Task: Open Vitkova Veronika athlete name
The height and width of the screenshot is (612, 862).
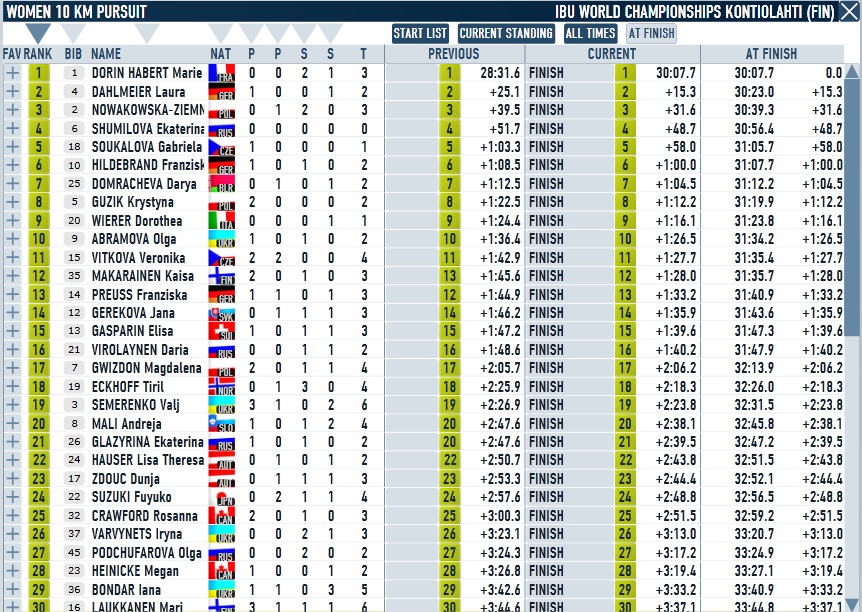Action: (139, 258)
